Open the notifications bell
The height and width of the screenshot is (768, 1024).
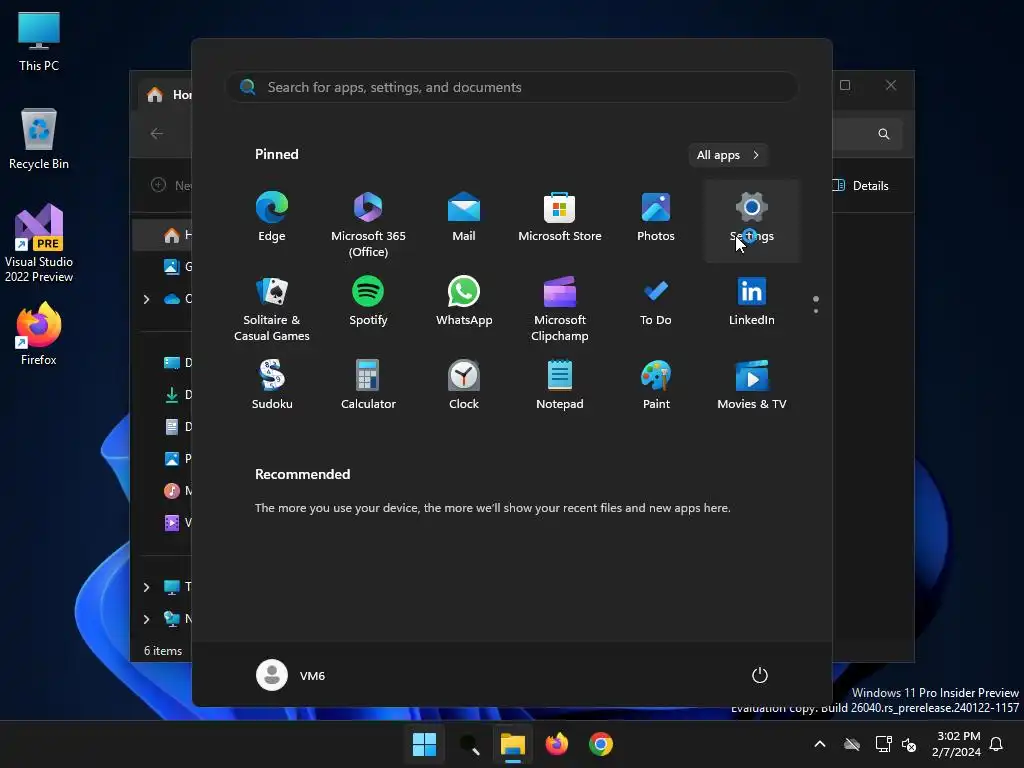[996, 744]
